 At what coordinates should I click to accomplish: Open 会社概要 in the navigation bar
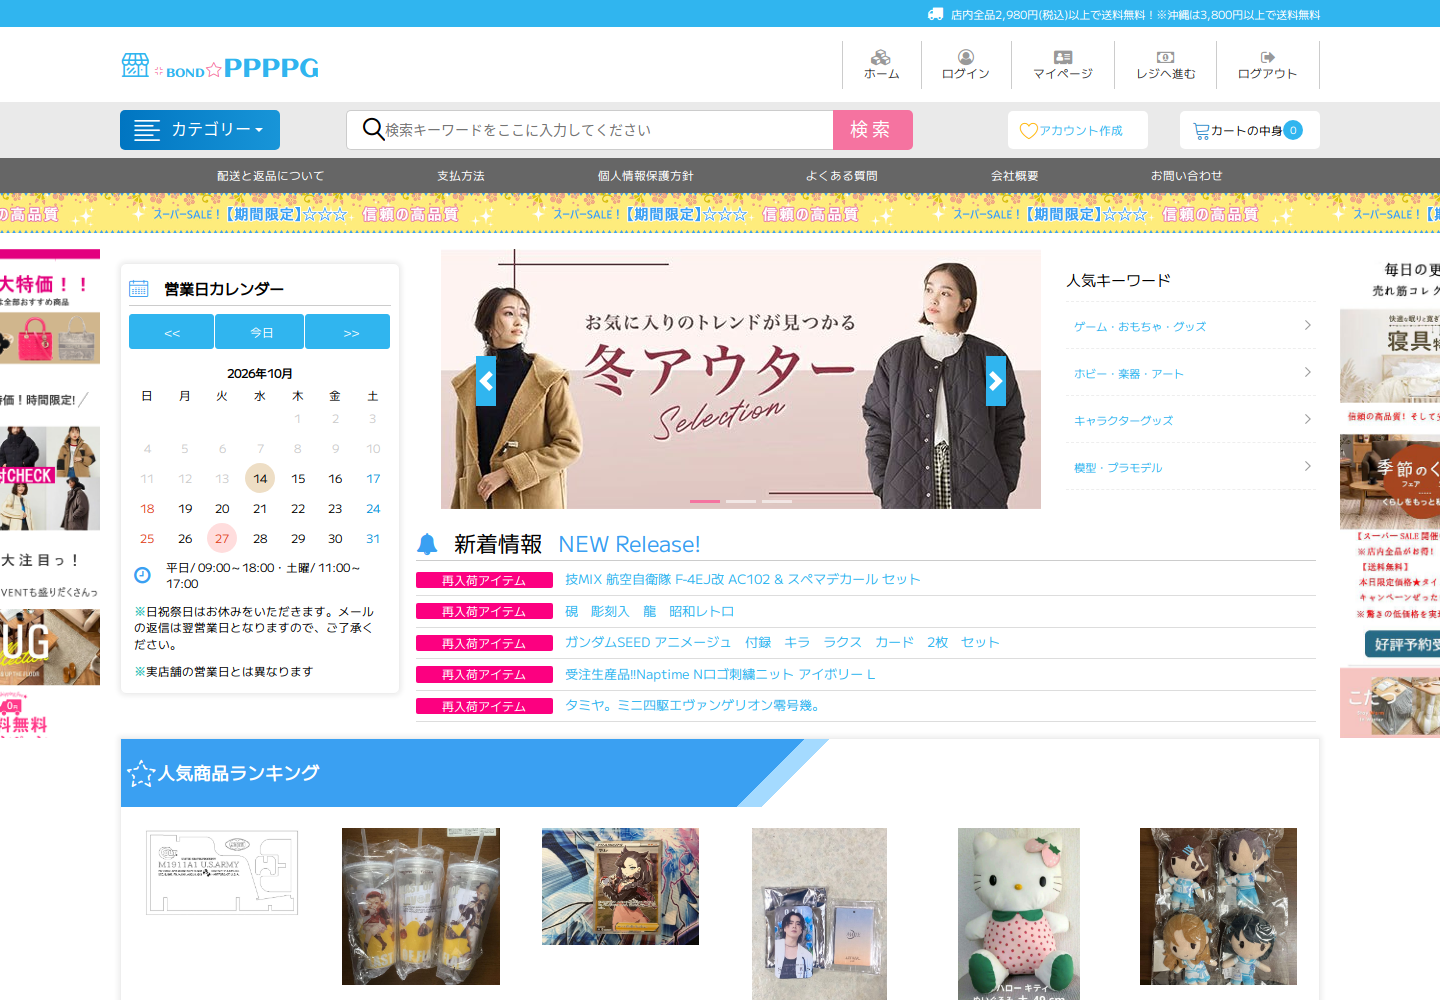[x=1015, y=176]
